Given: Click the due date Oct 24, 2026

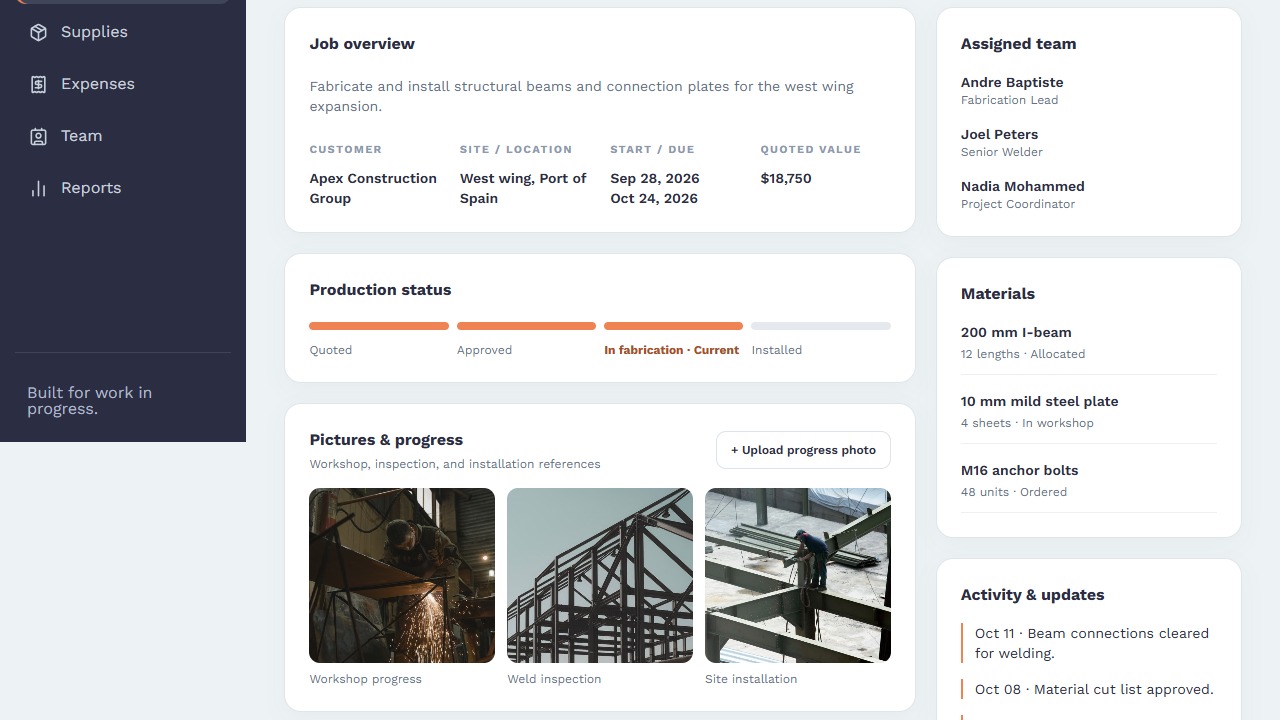Looking at the screenshot, I should pyautogui.click(x=654, y=198).
